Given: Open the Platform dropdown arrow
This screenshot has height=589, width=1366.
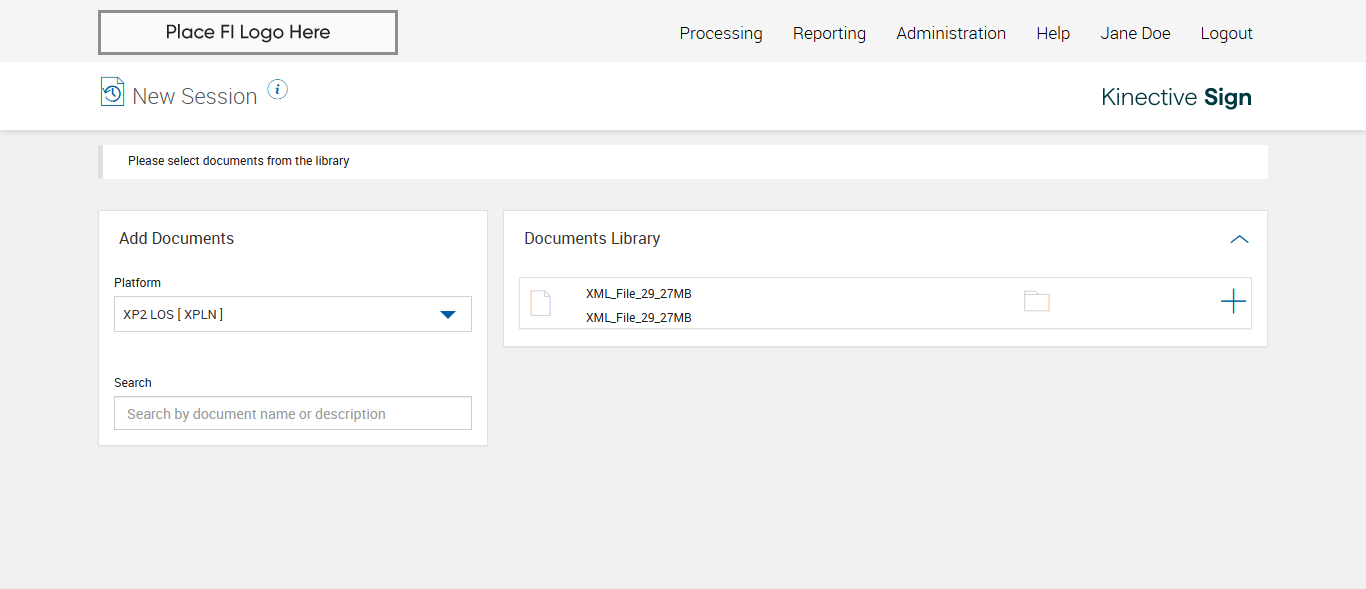Looking at the screenshot, I should pos(448,315).
